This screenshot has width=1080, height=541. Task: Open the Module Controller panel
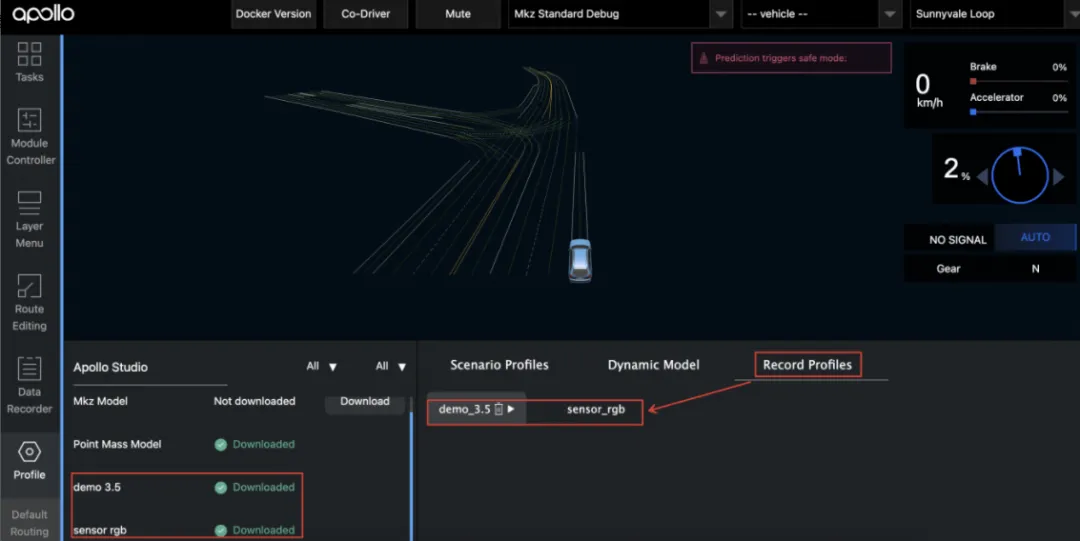(30, 136)
